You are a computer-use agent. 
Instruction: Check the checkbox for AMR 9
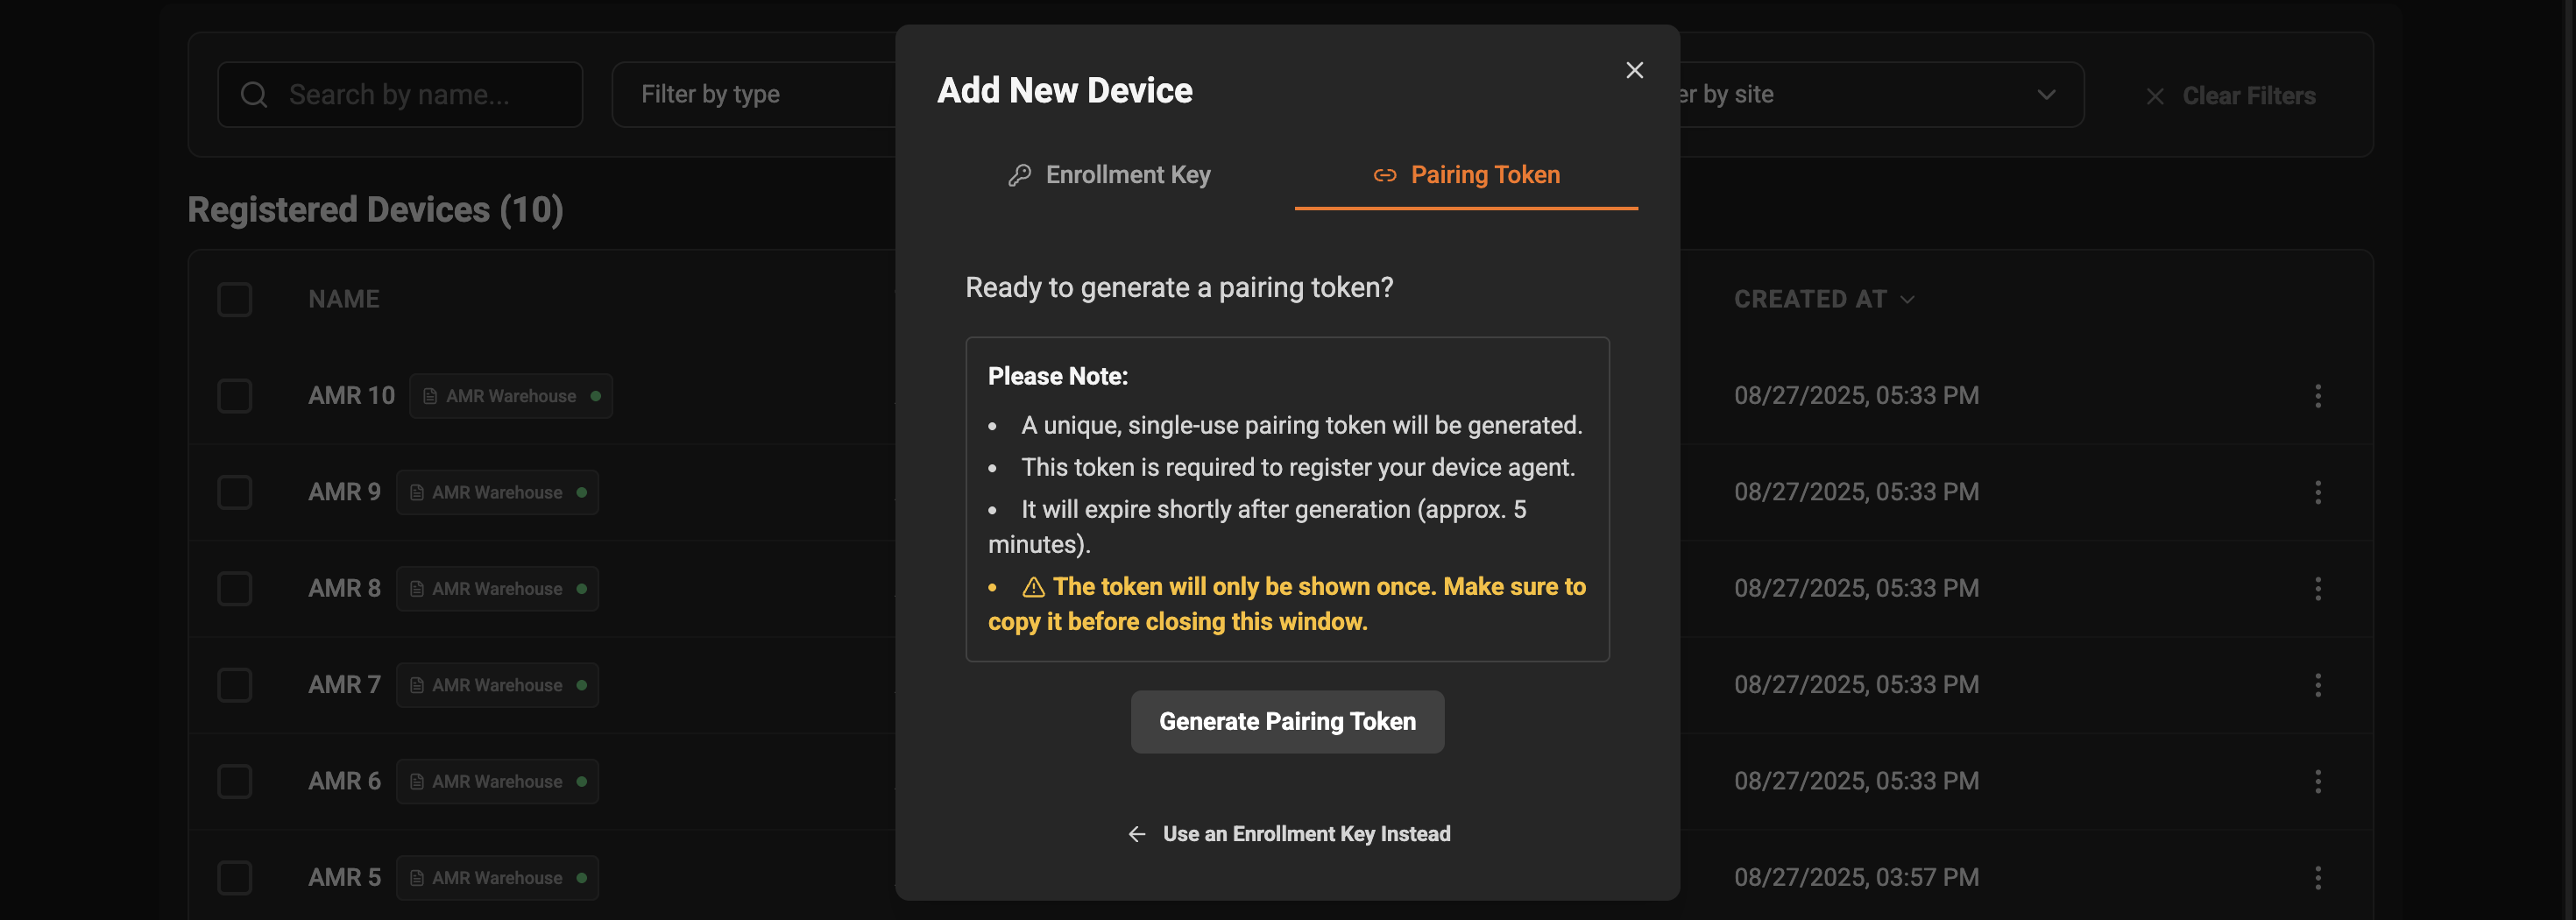(234, 492)
